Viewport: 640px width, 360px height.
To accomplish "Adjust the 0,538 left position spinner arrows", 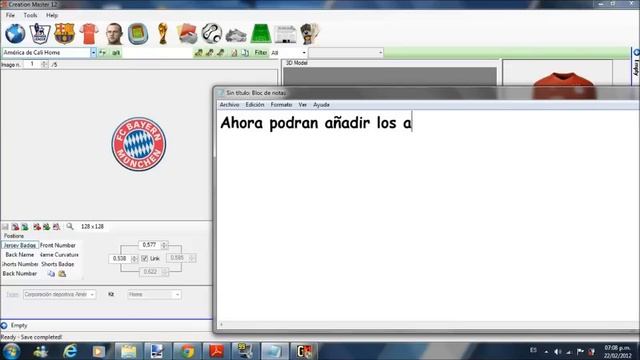I will click(134, 258).
